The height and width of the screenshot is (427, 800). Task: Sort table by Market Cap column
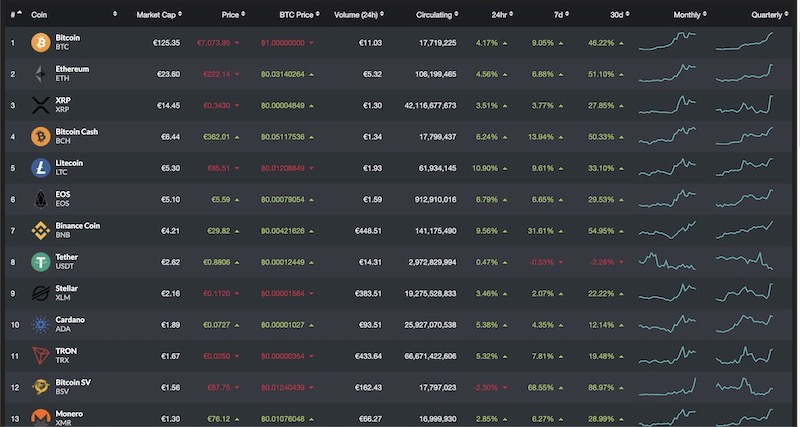155,15
